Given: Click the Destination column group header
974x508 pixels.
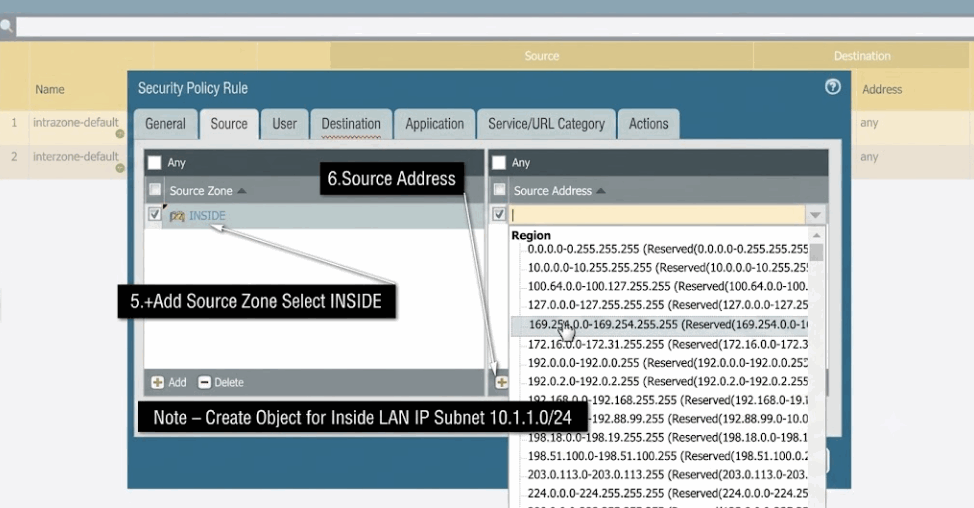Looking at the screenshot, I should click(862, 56).
